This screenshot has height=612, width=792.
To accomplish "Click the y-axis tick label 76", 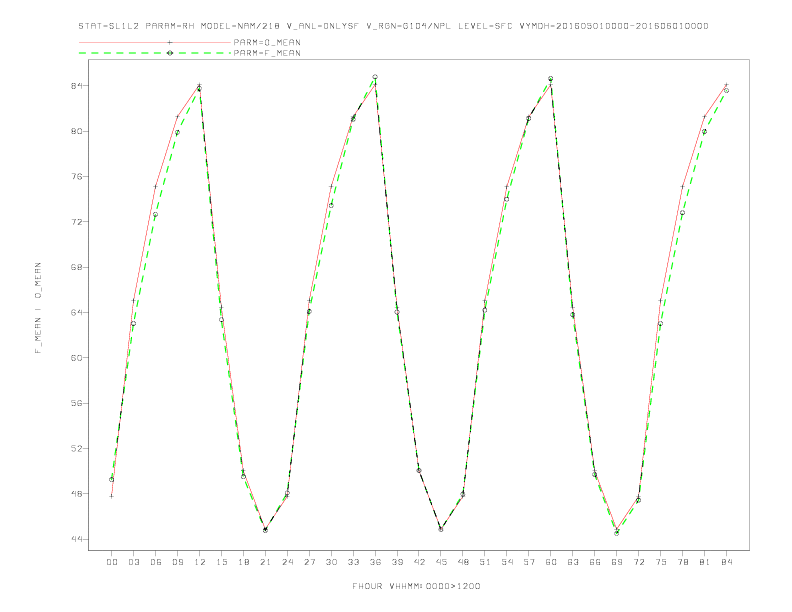I will [76, 177].
